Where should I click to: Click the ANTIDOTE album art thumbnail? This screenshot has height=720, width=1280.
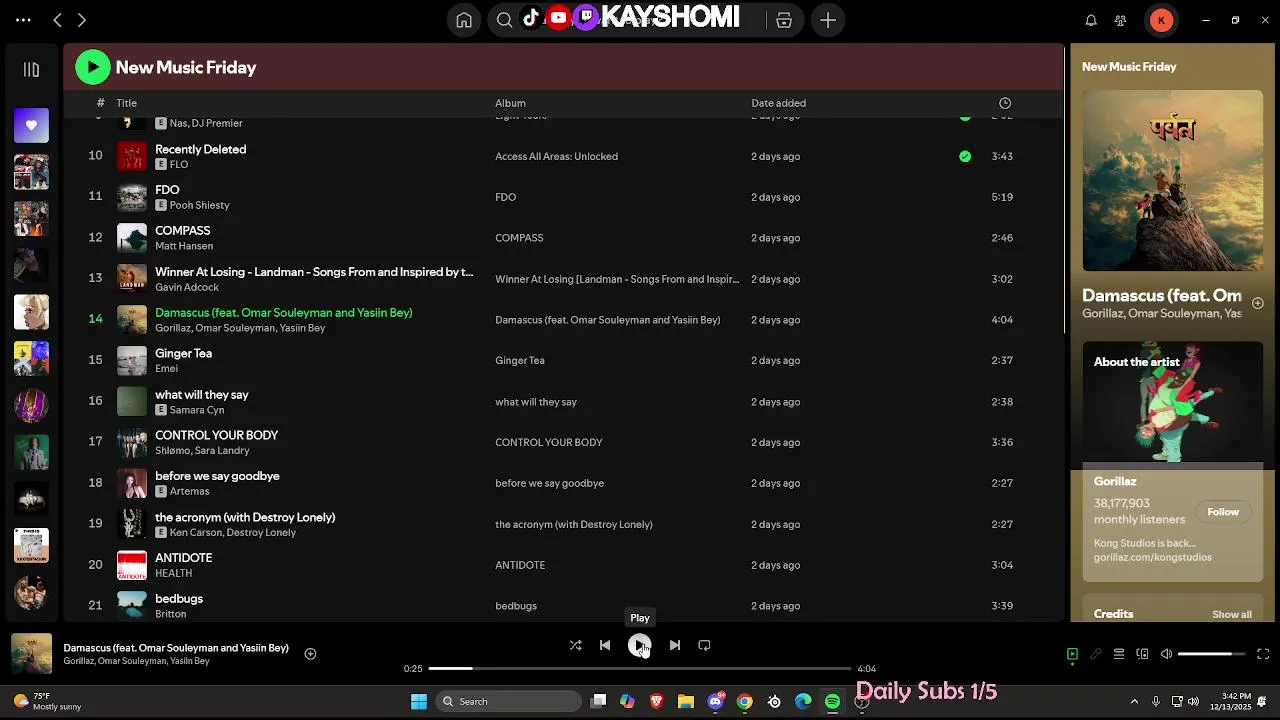tap(132, 565)
